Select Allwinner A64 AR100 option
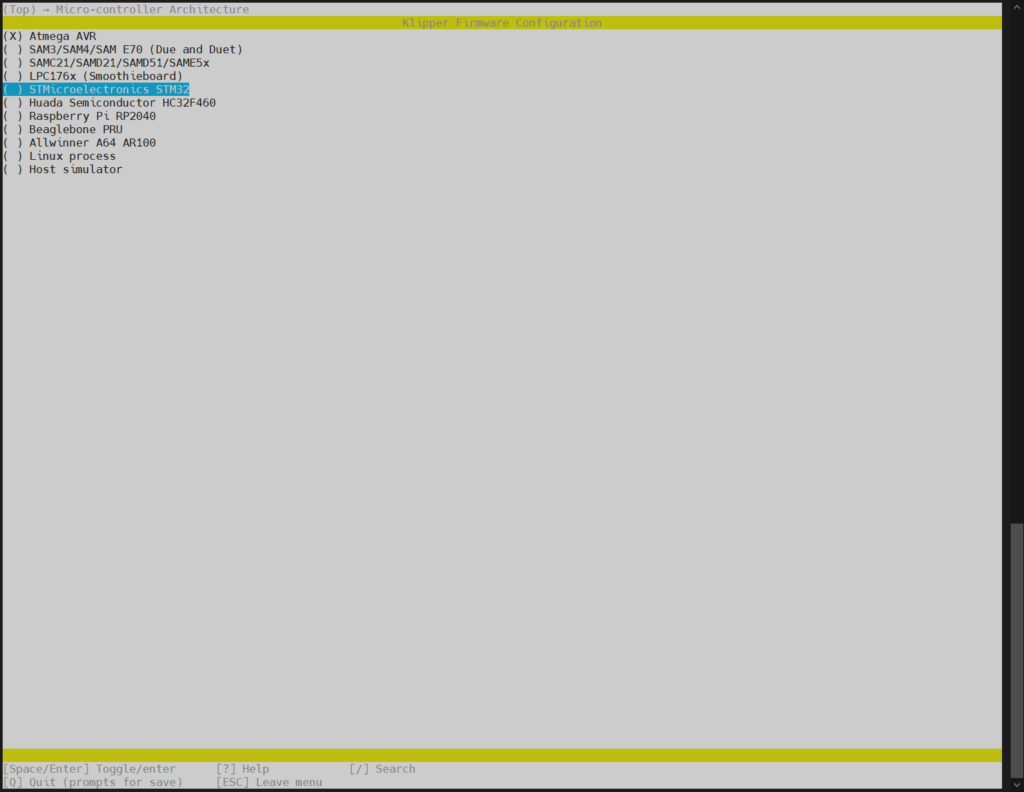The image size is (1024, 792). coord(79,142)
